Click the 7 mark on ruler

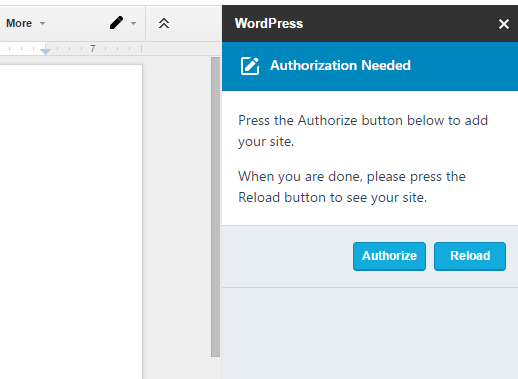coord(93,49)
